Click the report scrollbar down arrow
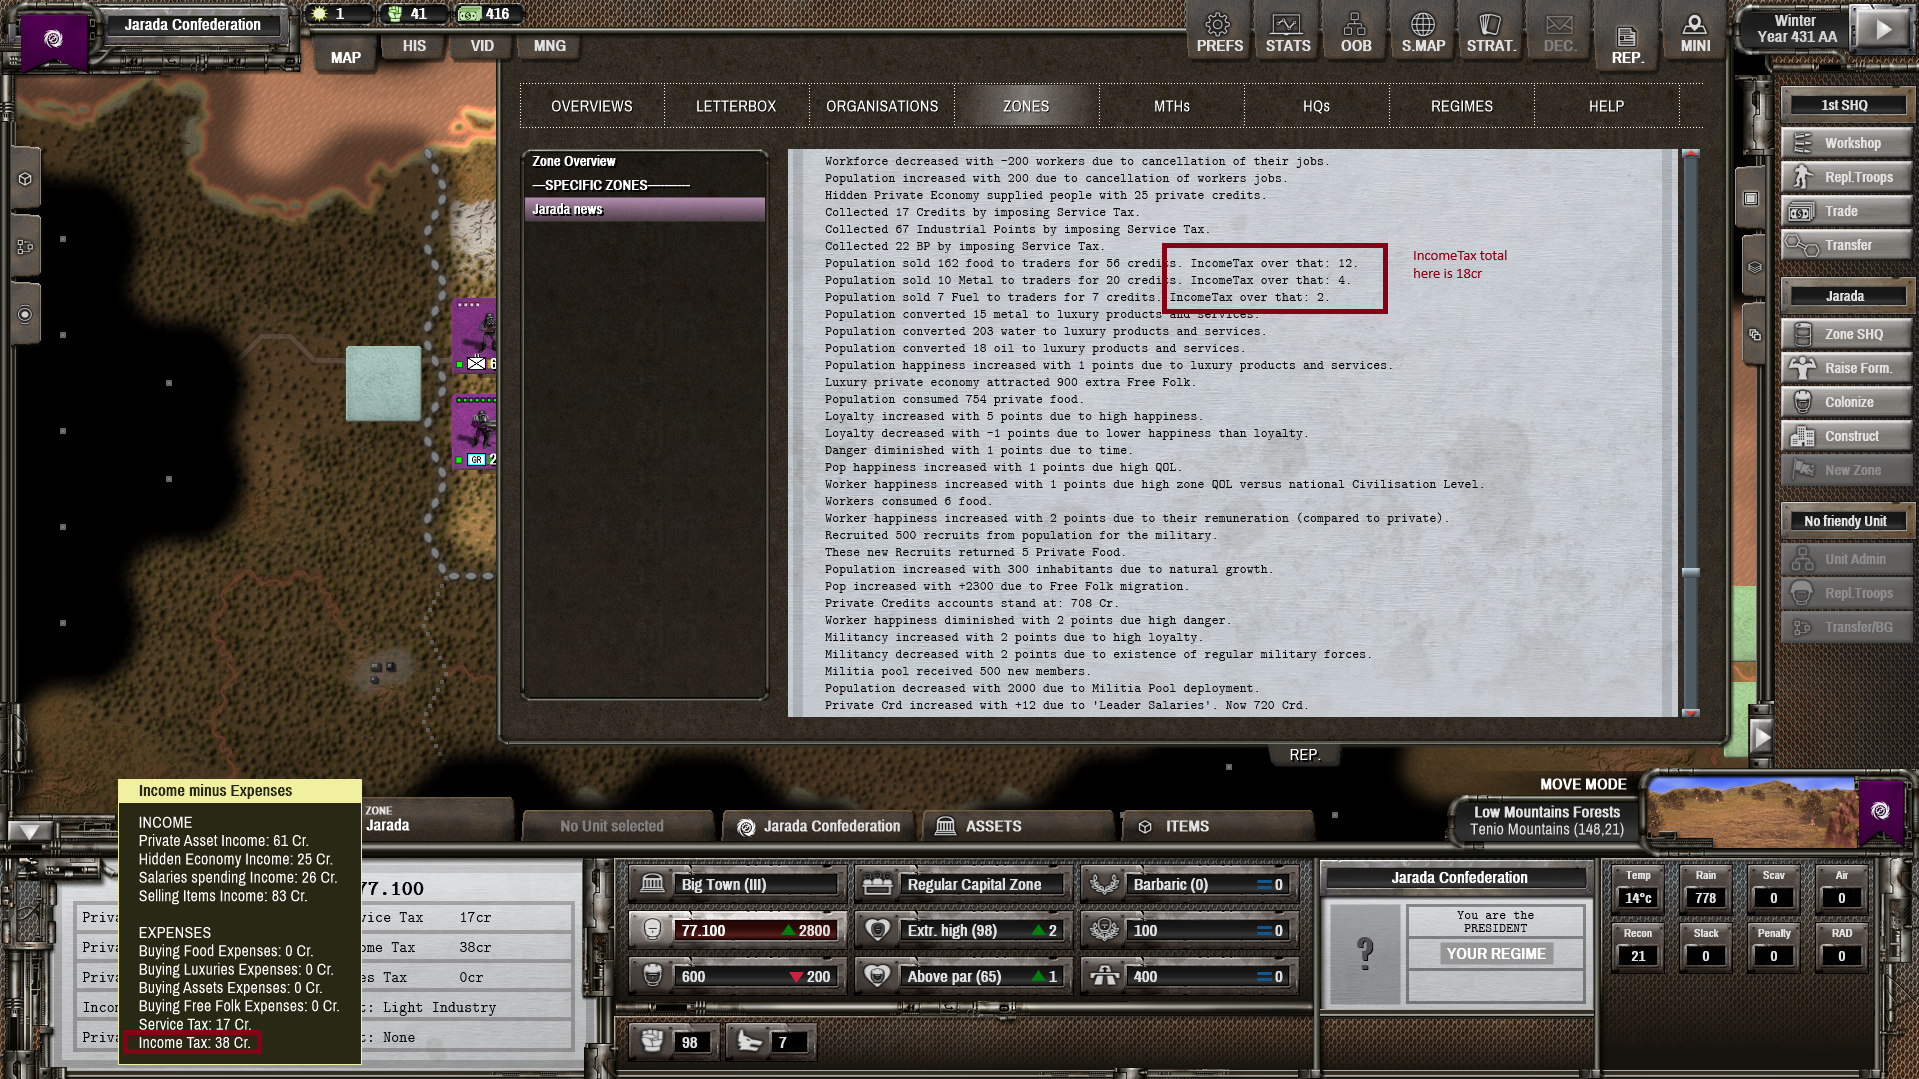 tap(1691, 712)
